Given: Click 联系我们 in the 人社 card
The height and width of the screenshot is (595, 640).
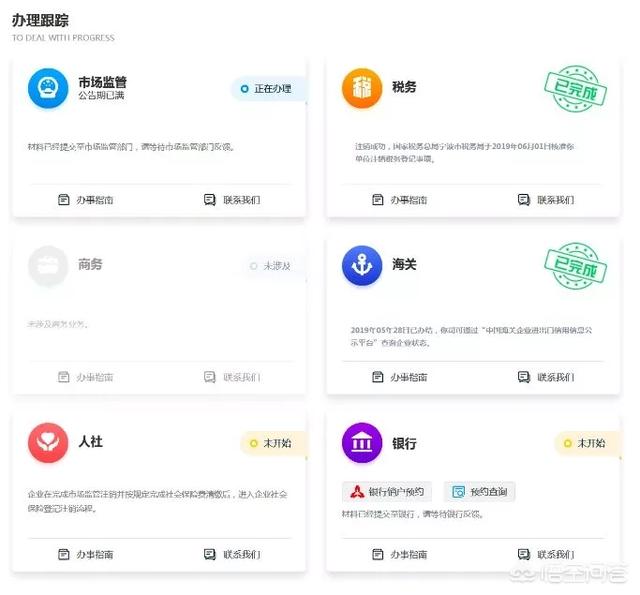Looking at the screenshot, I should pos(232,554).
